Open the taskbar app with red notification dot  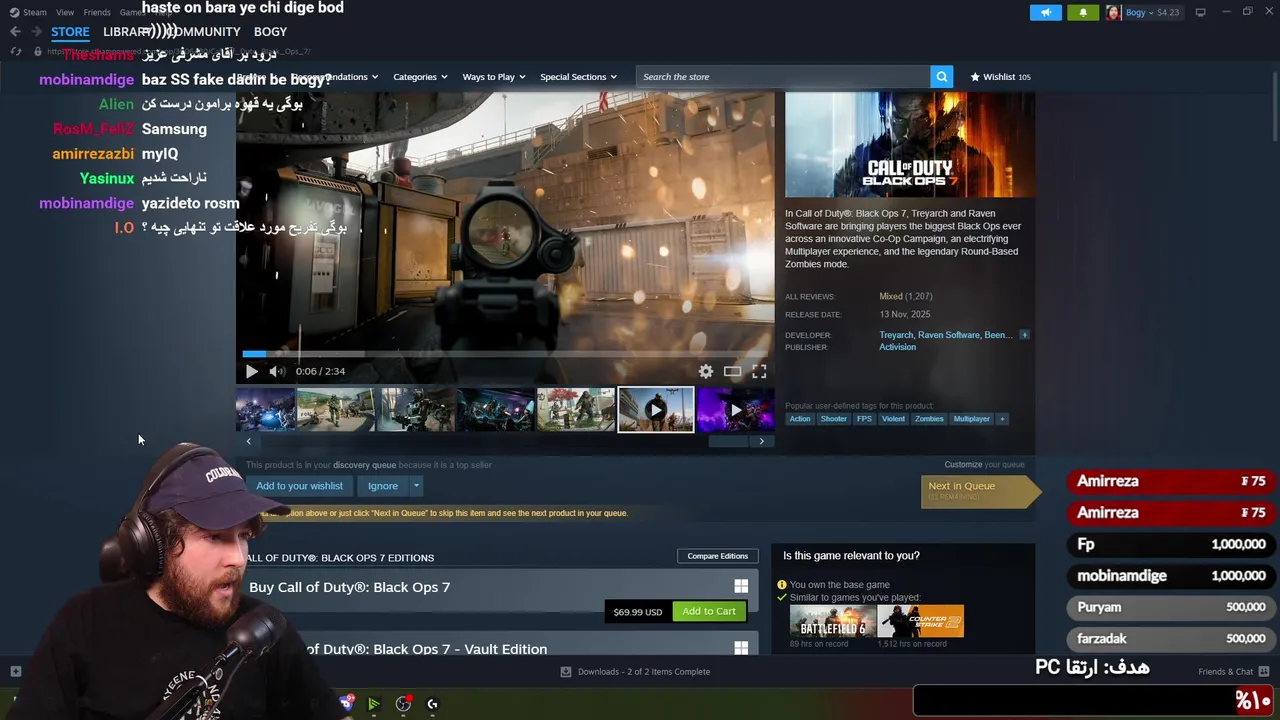coord(403,704)
